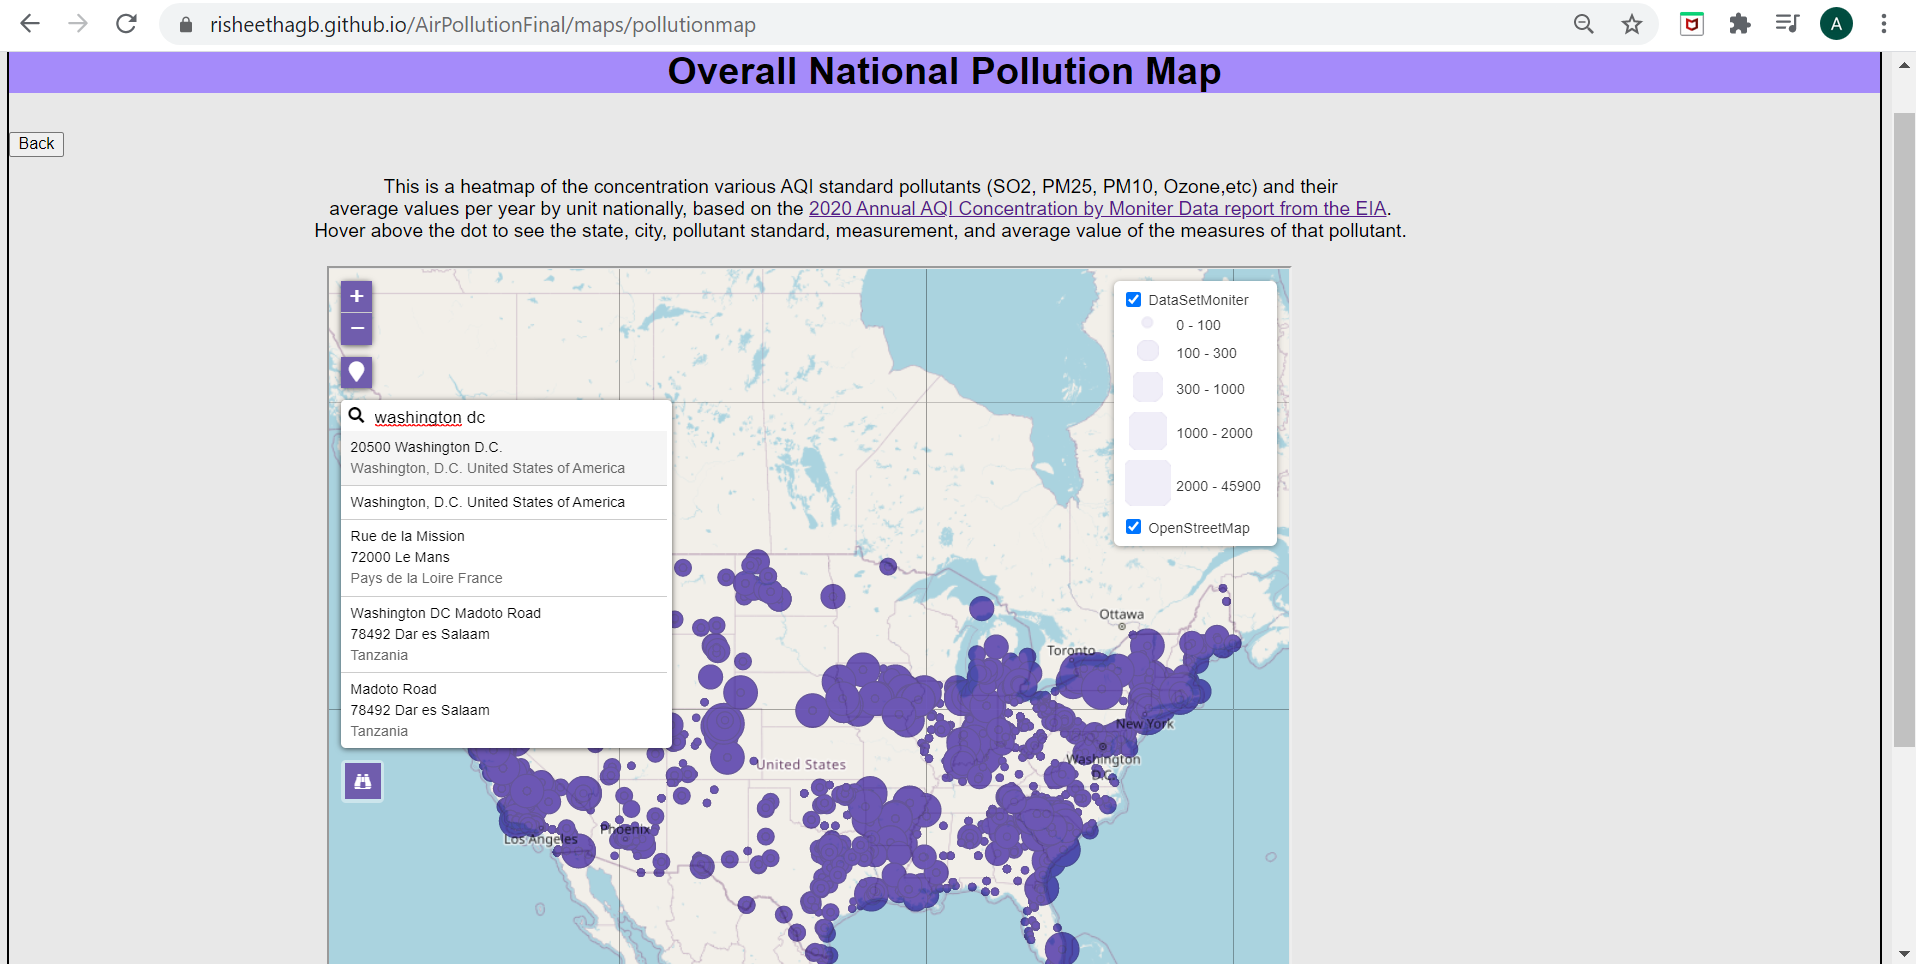Click the Back button
This screenshot has width=1916, height=964.
coord(37,144)
